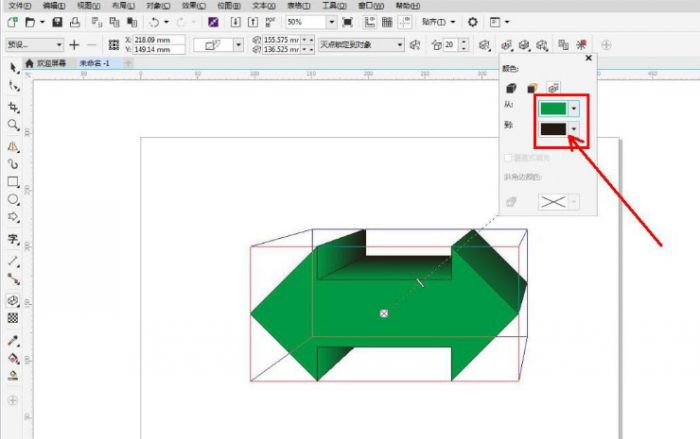Choose the Ellipse tool
Image resolution: width=700 pixels, height=439 pixels.
click(13, 199)
